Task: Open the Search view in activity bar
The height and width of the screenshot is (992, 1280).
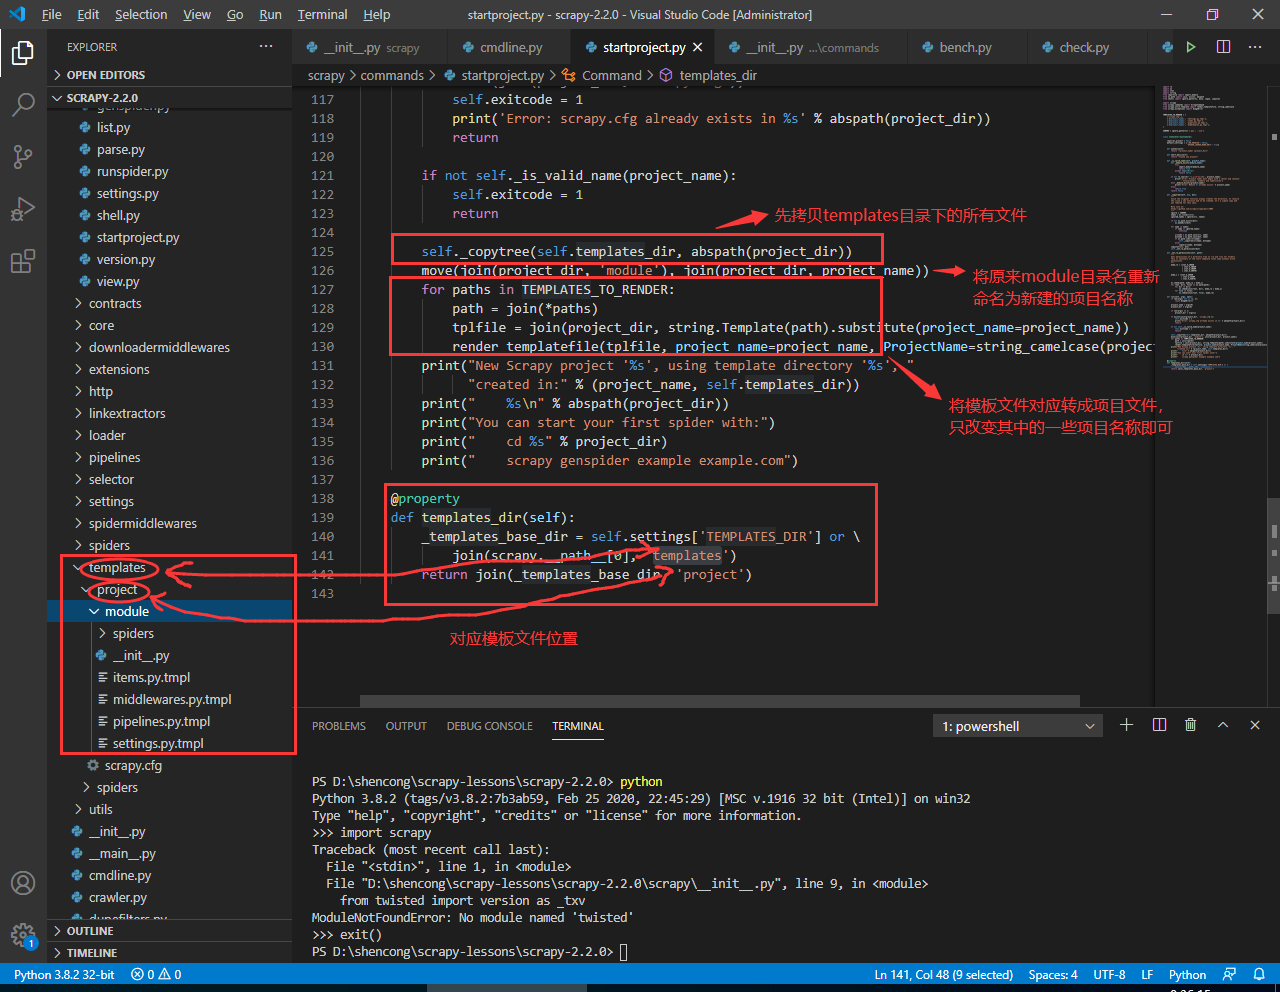Action: click(x=22, y=105)
